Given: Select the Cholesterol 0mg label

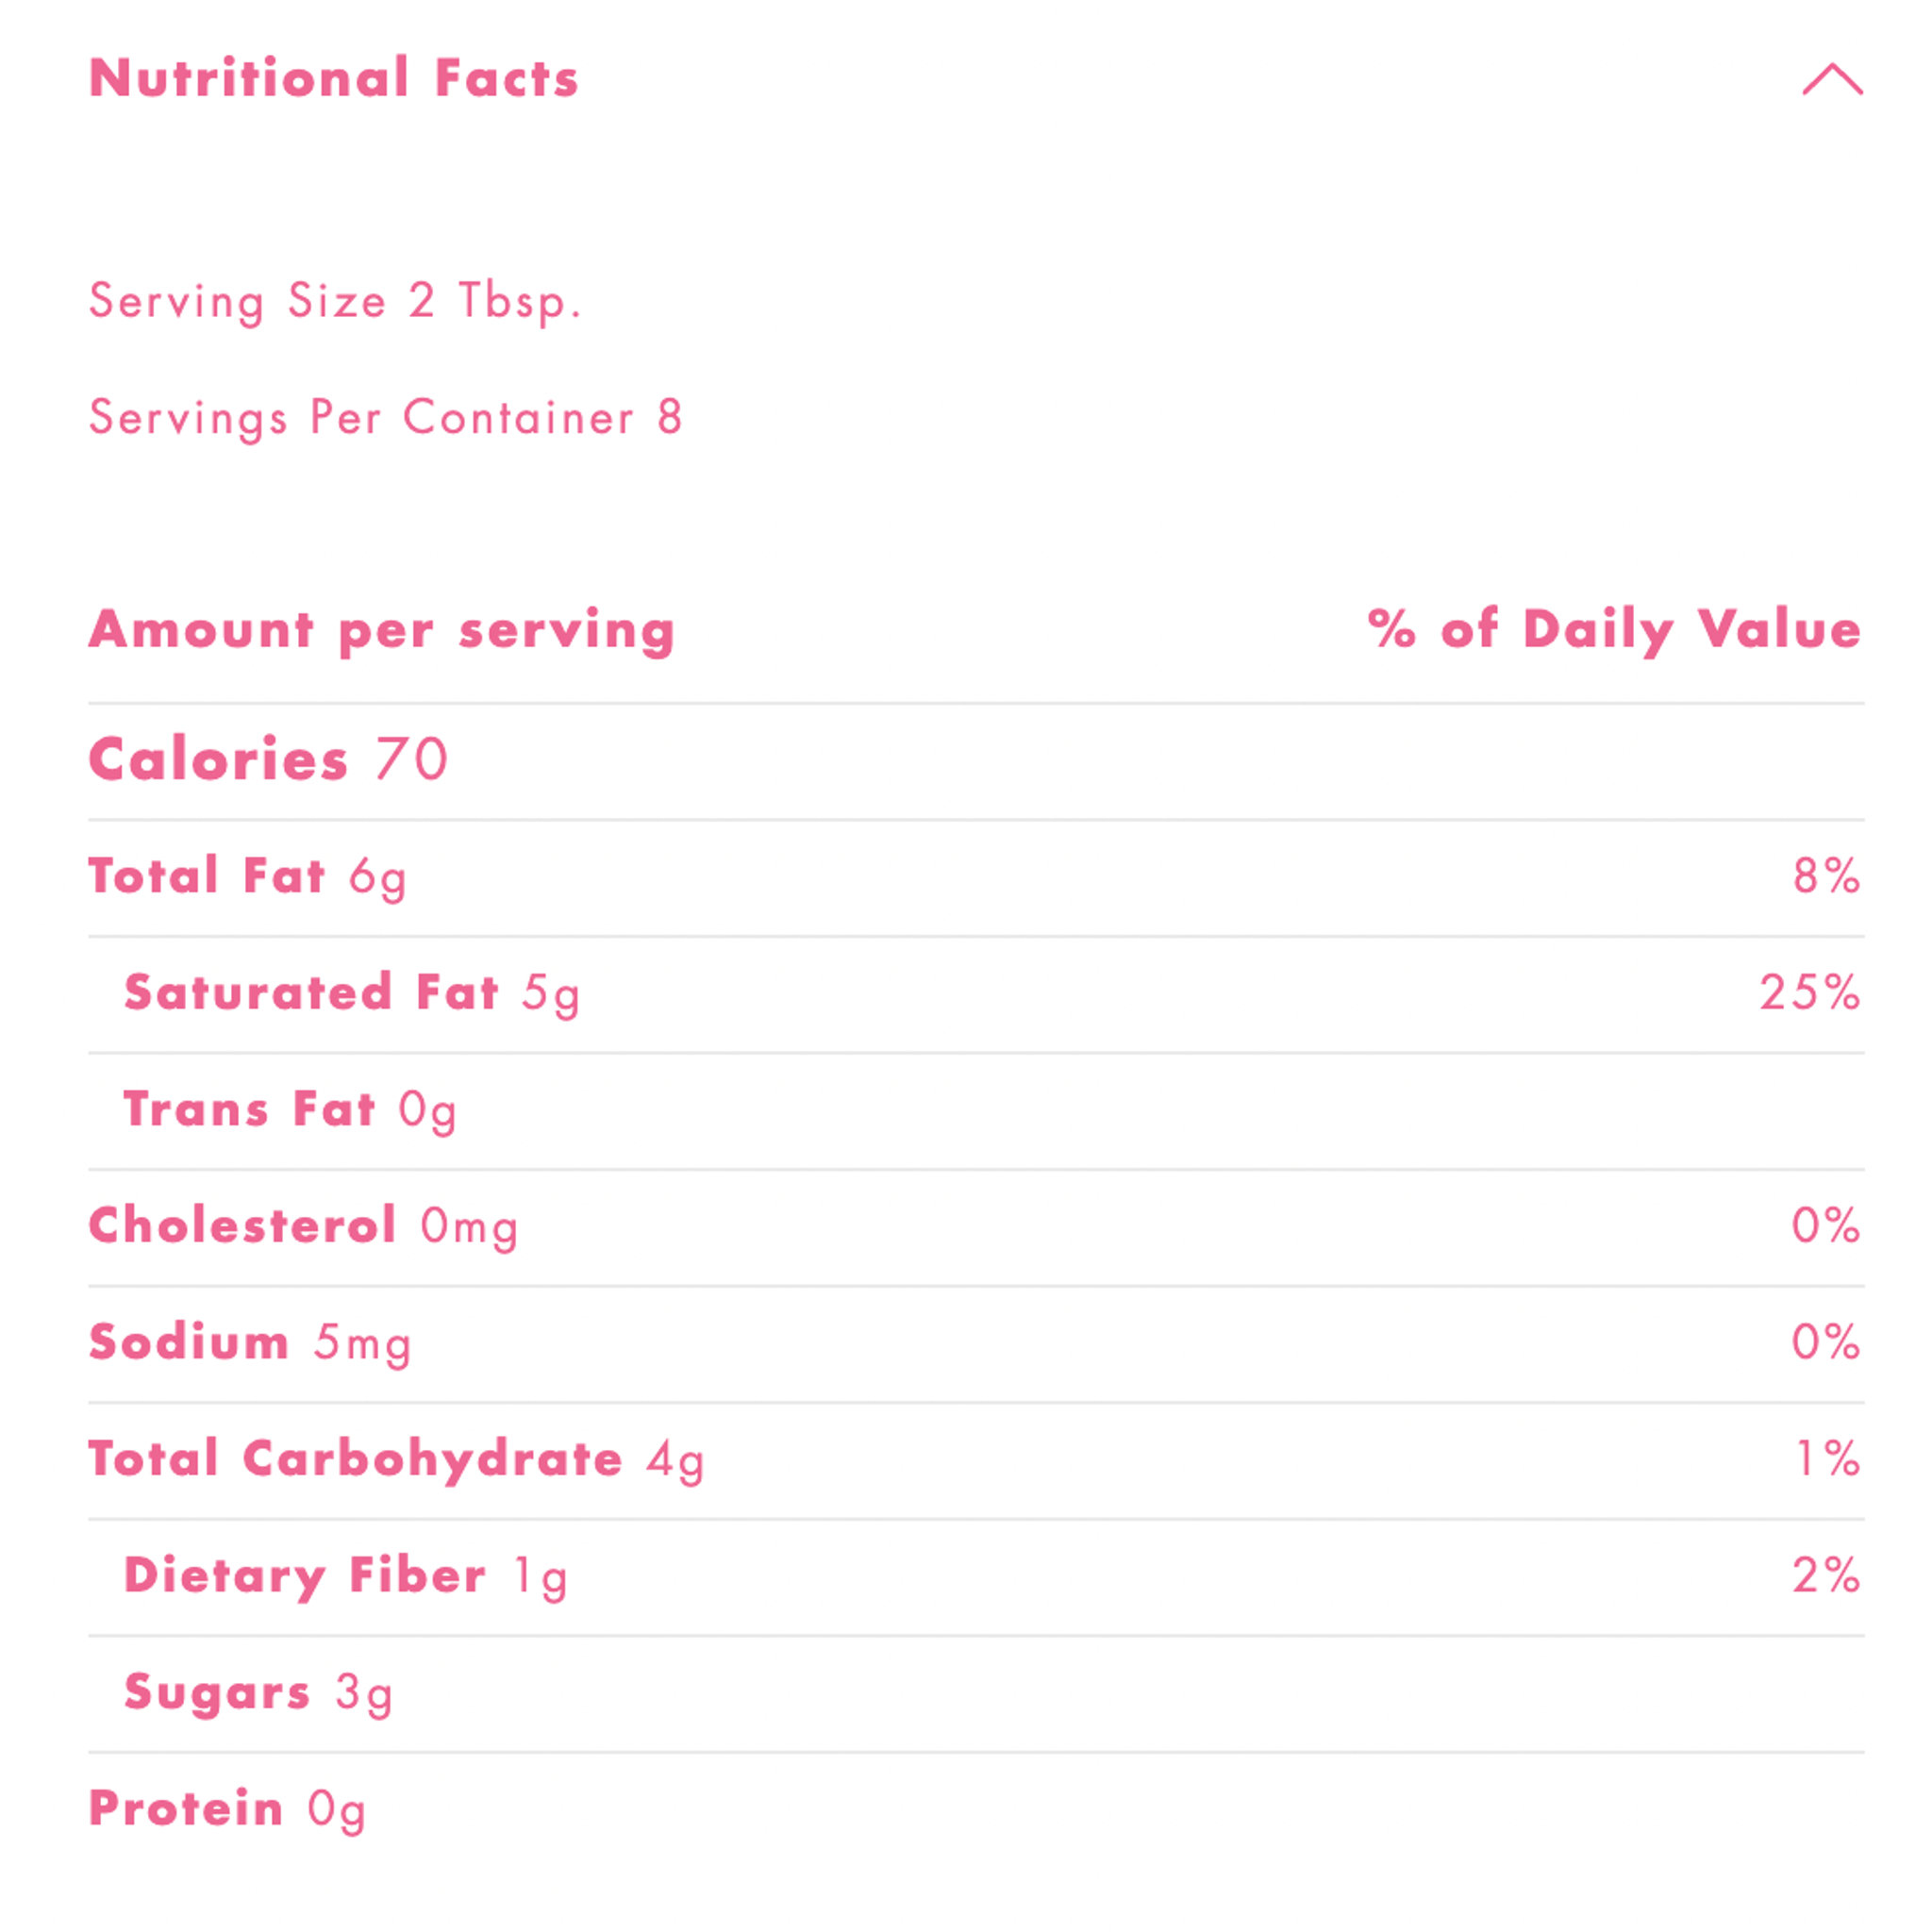Looking at the screenshot, I should tap(303, 1226).
